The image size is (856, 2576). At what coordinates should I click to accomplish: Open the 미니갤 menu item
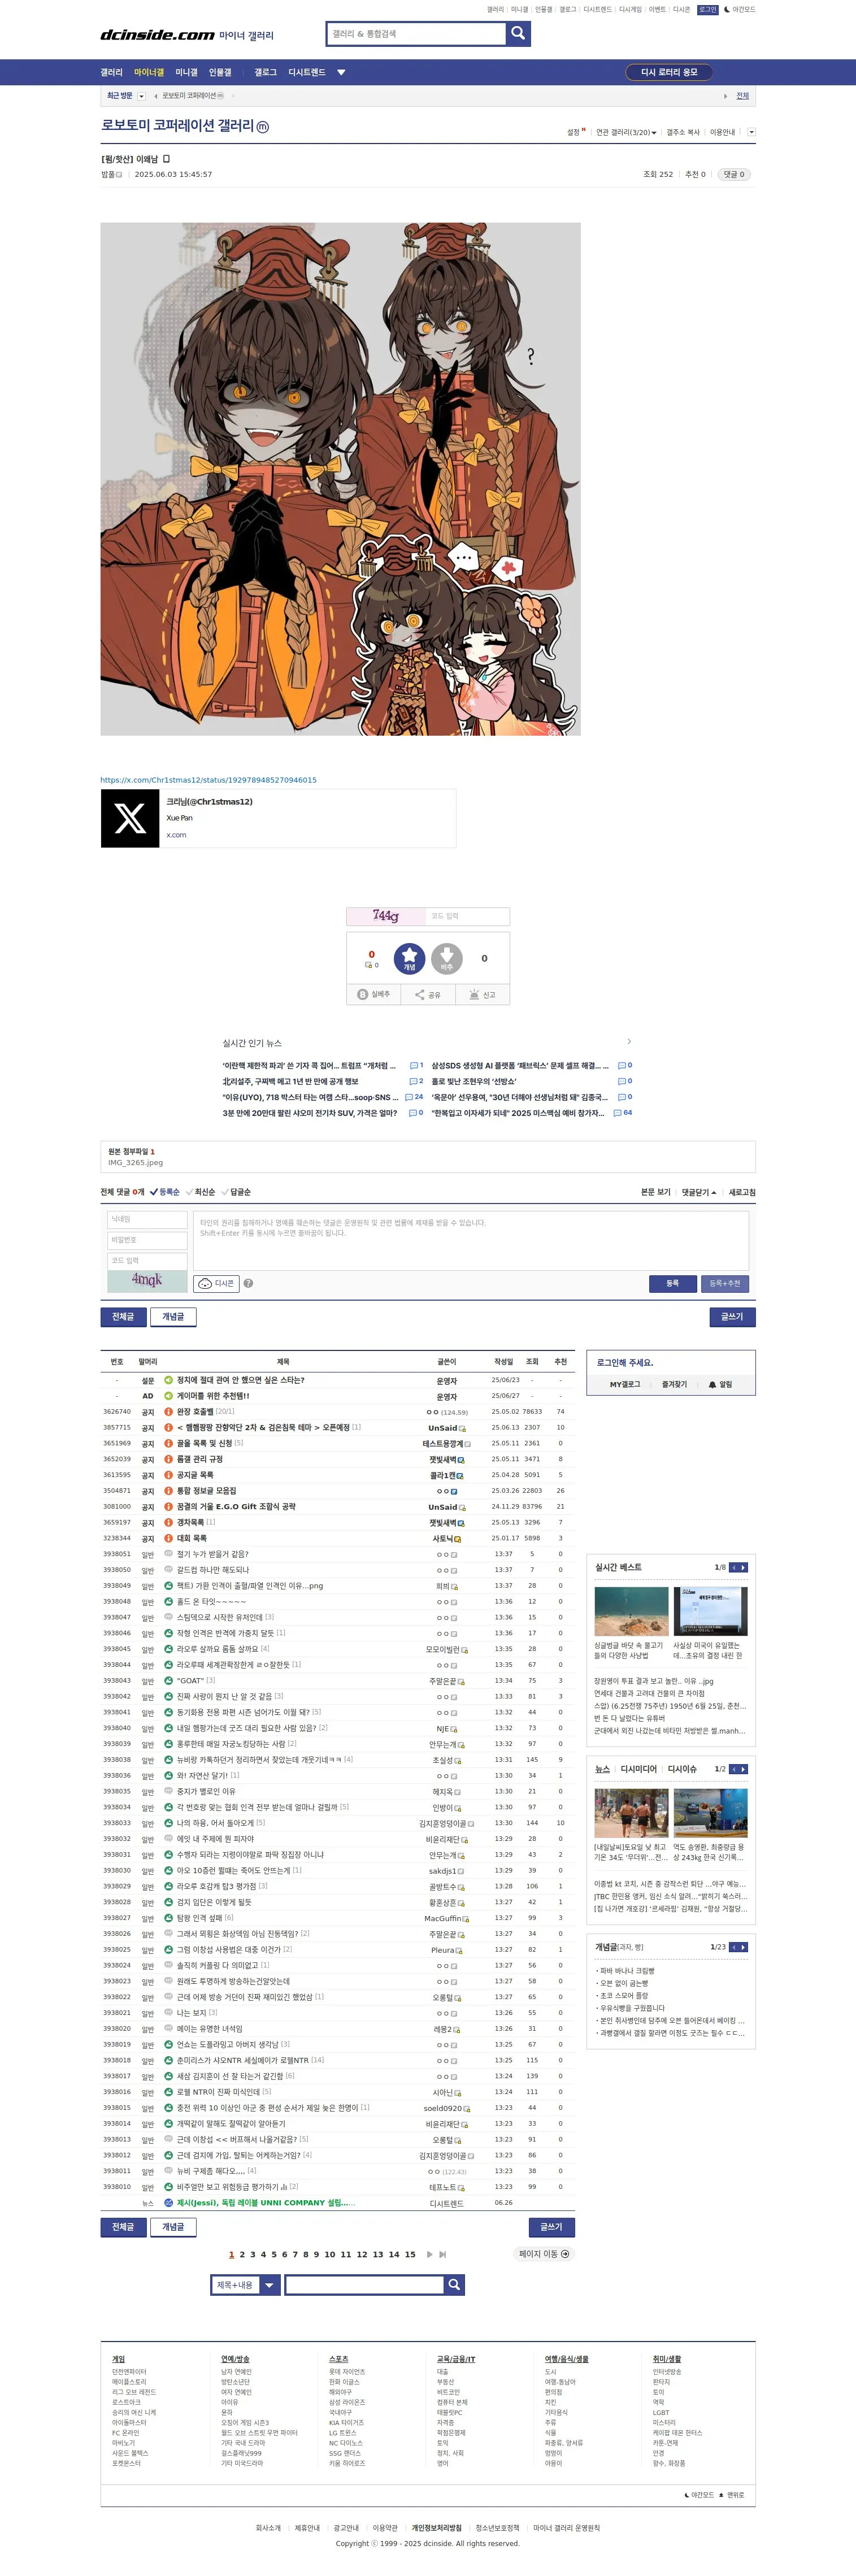187,72
